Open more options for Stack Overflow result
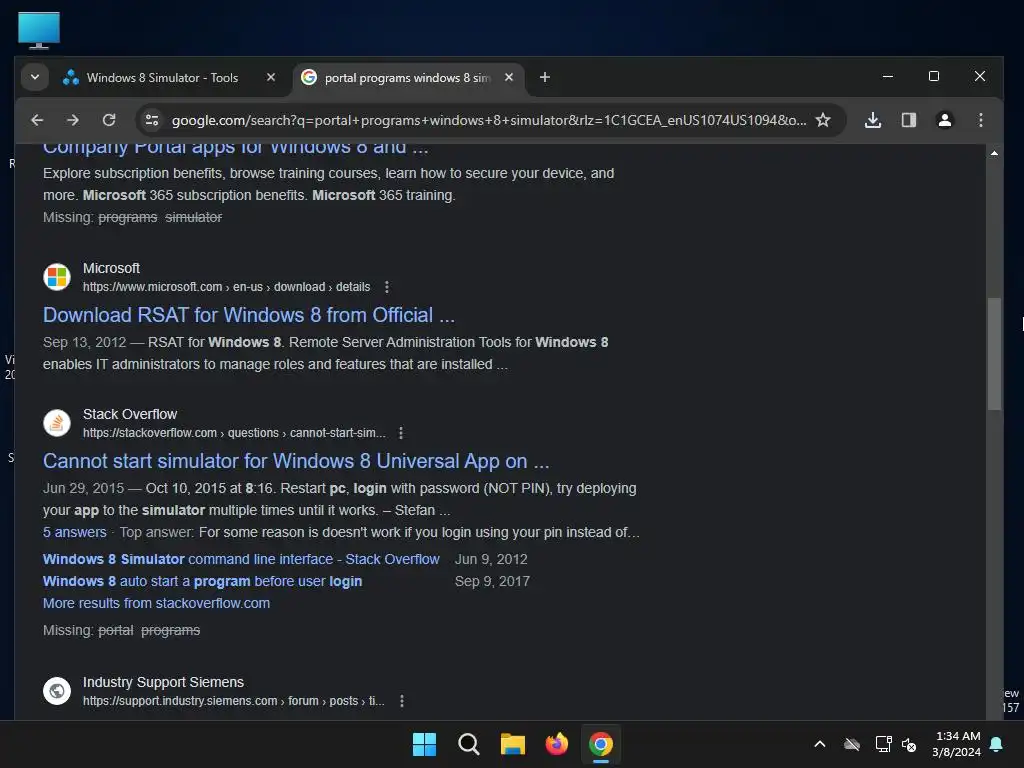1024x768 pixels. tap(401, 433)
